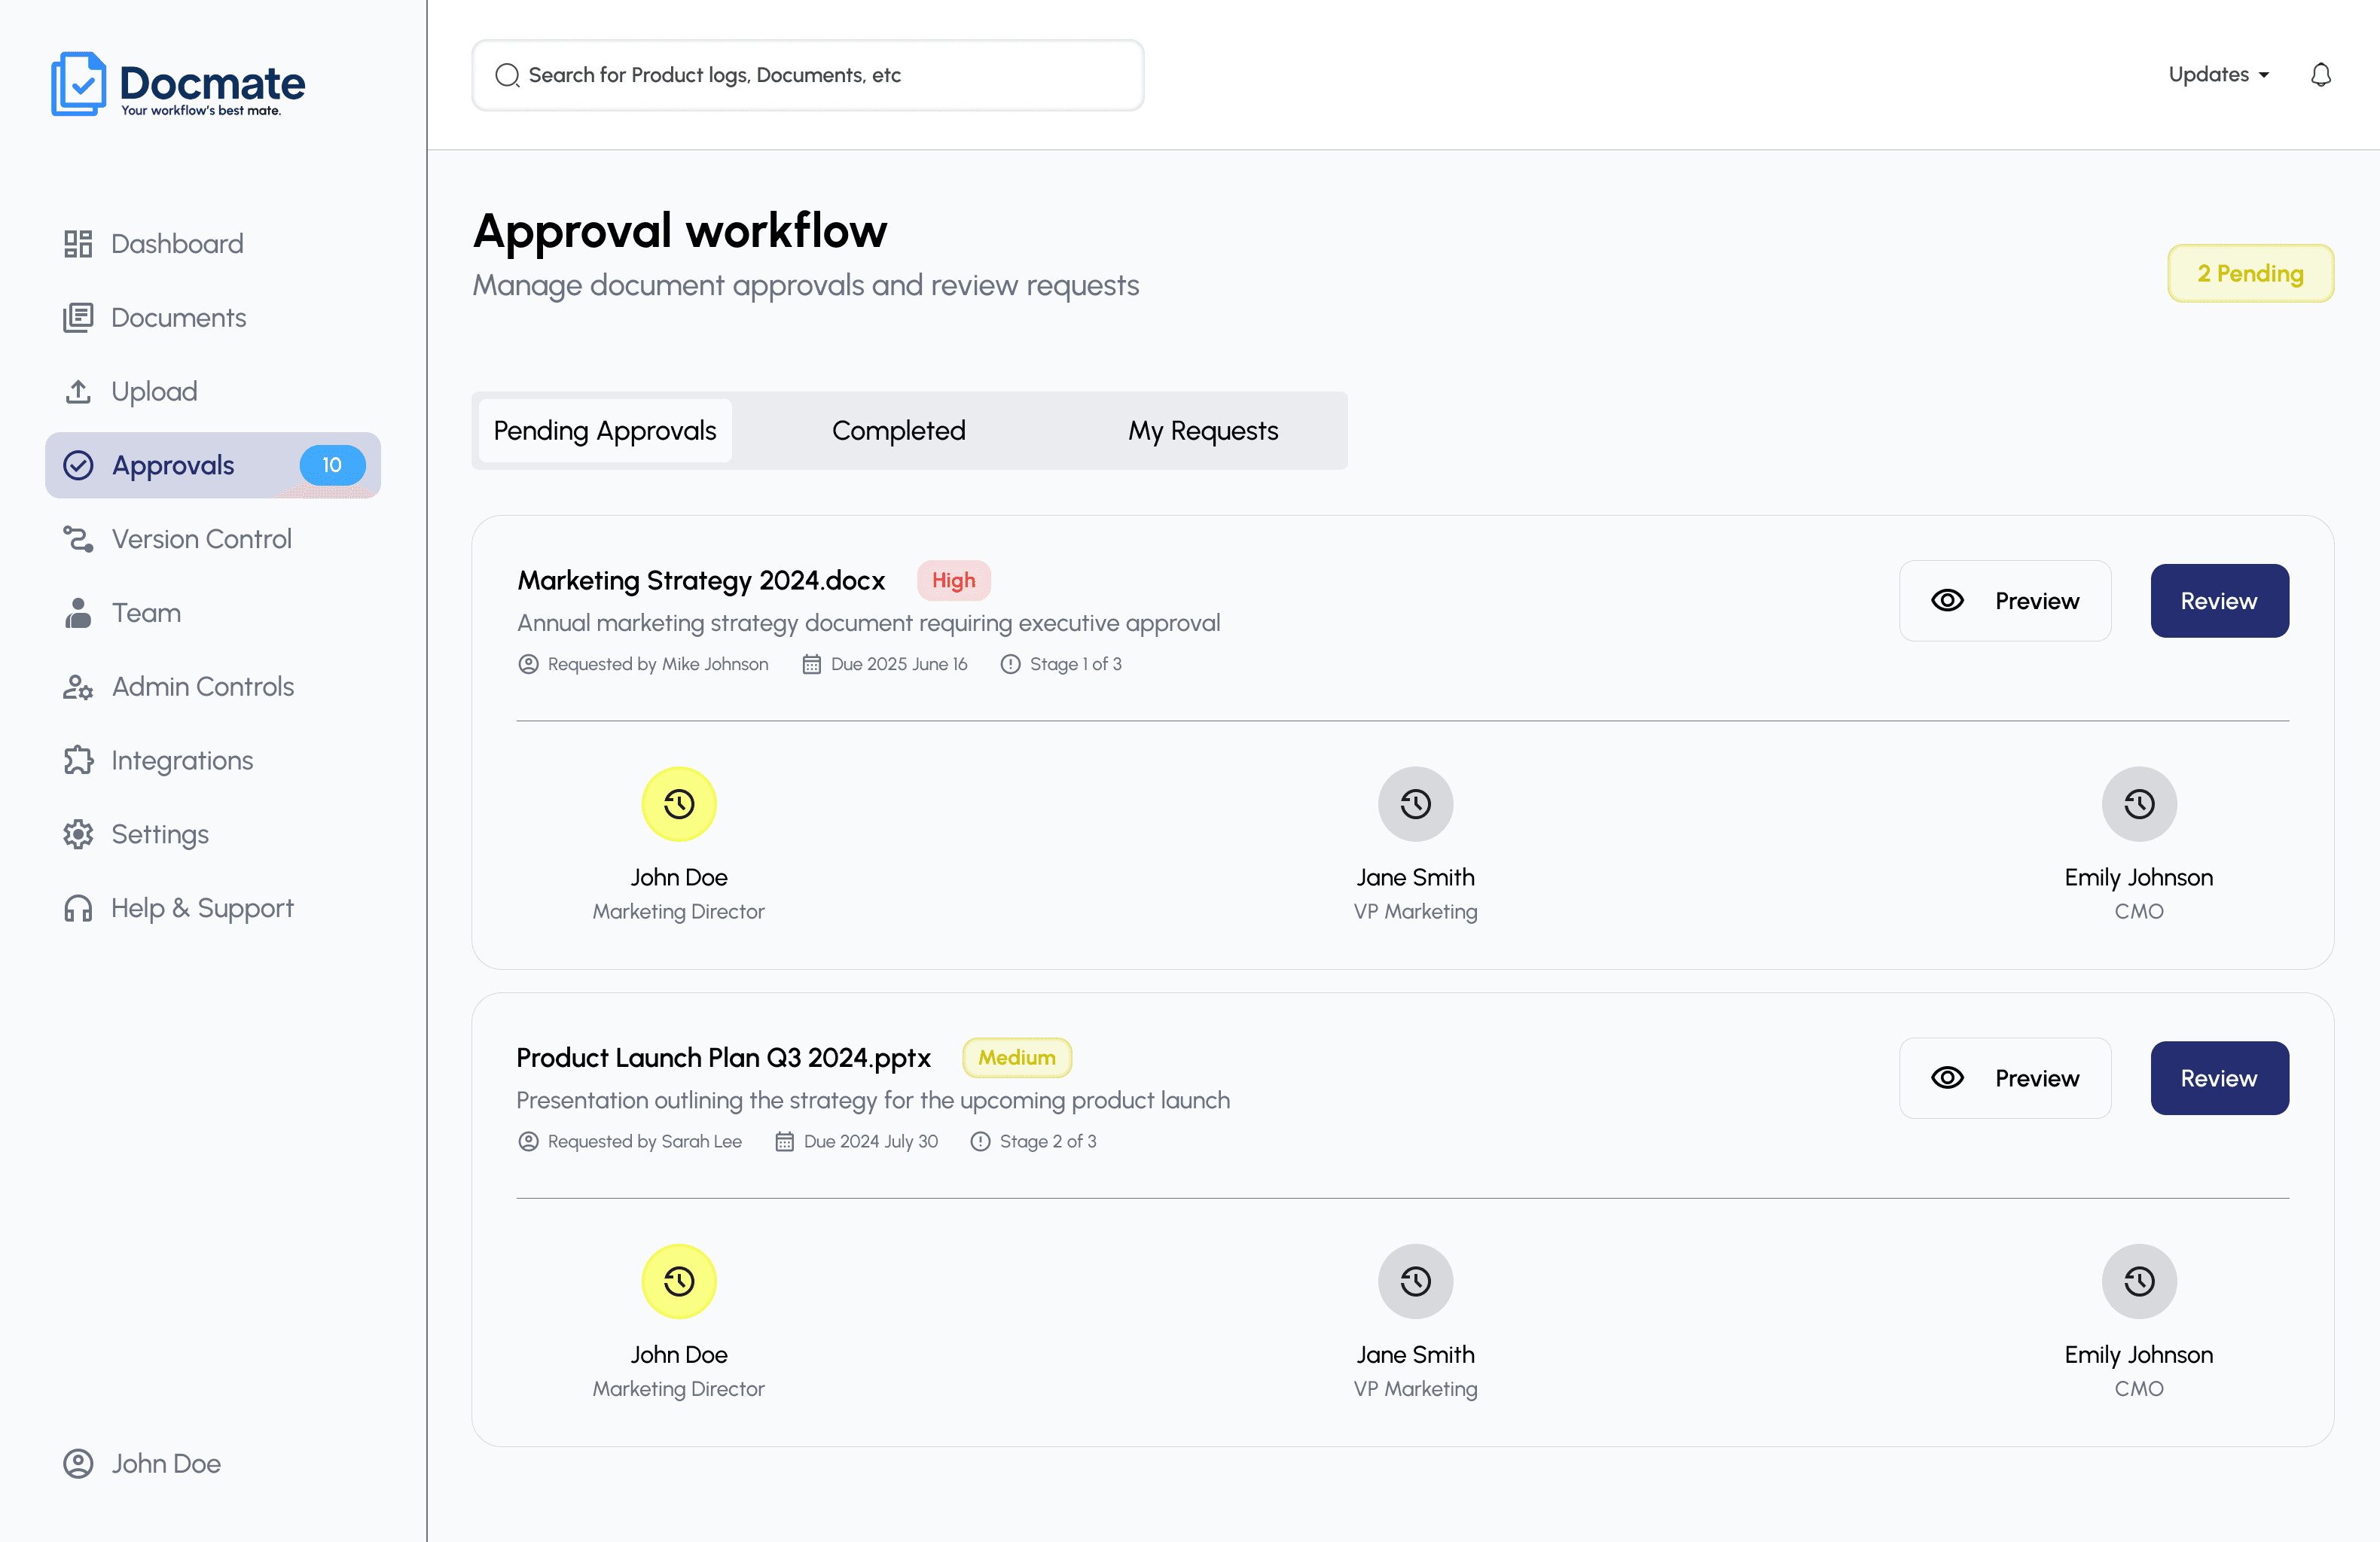This screenshot has height=1542, width=2380.
Task: Open the Upload page
Action: pyautogui.click(x=130, y=392)
